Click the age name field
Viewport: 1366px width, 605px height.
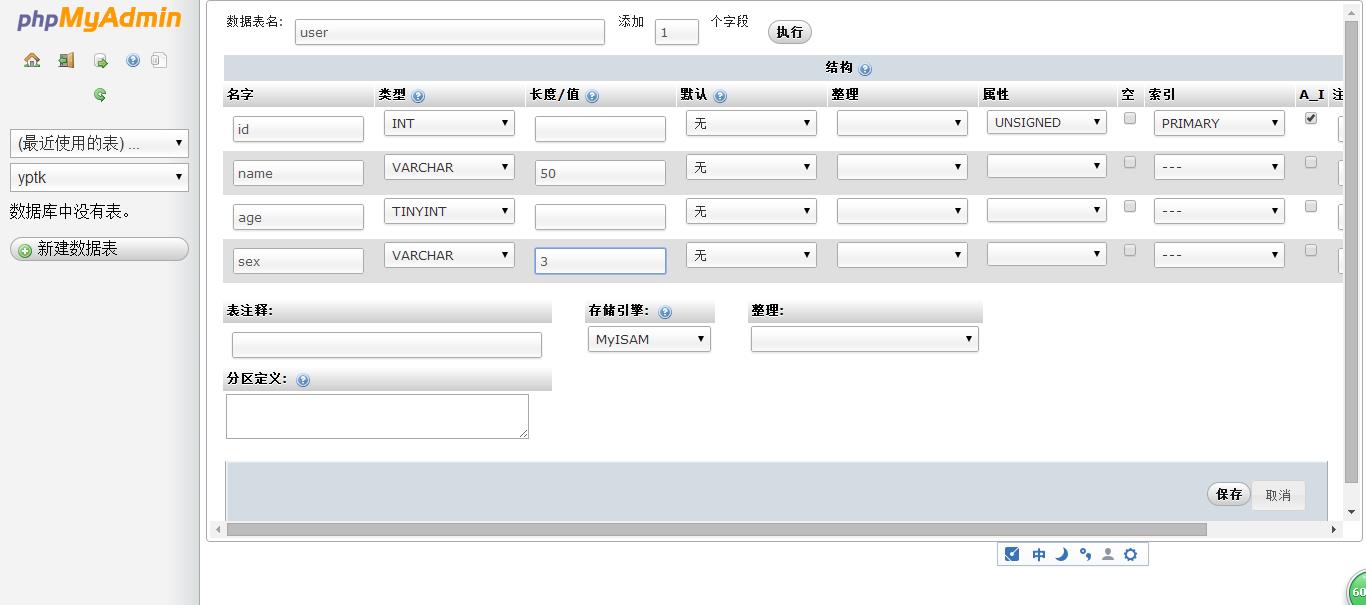298,217
